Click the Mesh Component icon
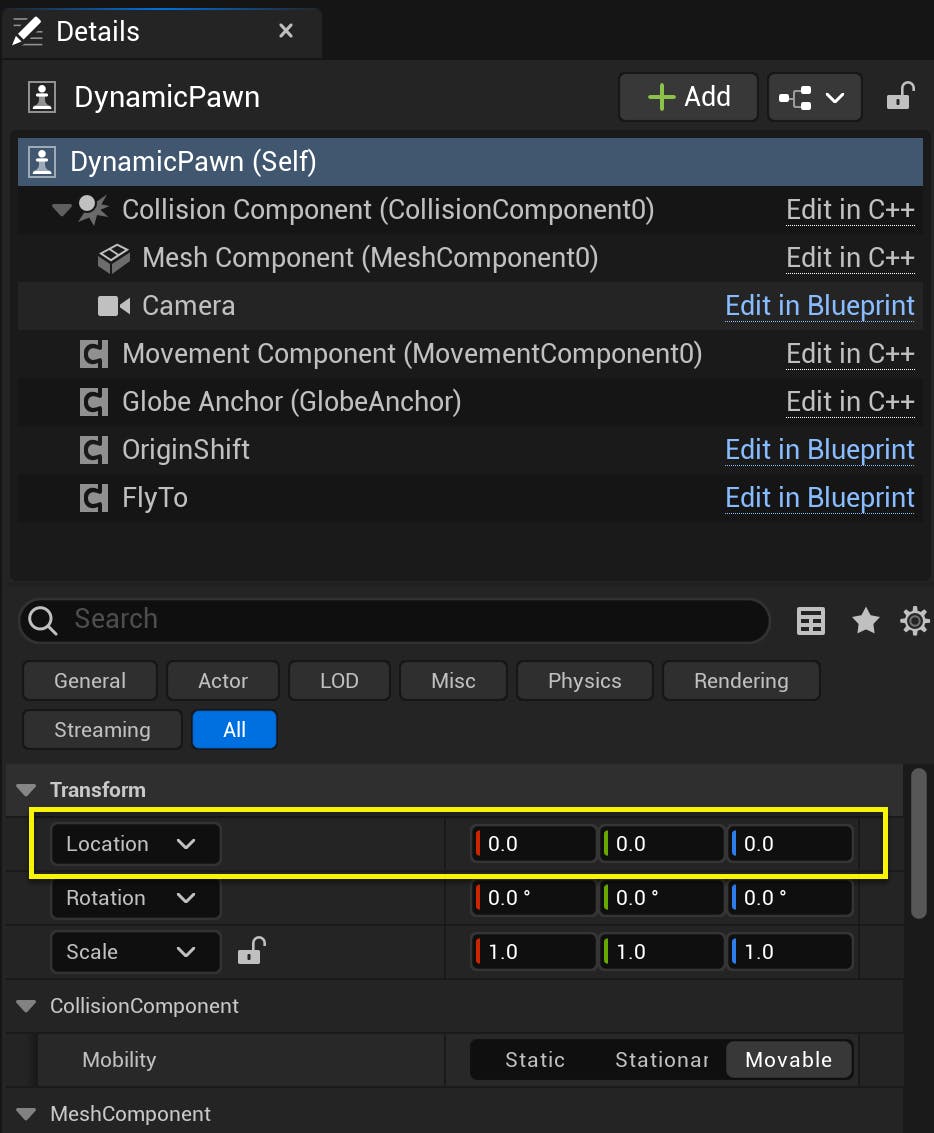The width and height of the screenshot is (934, 1133). coord(112,257)
